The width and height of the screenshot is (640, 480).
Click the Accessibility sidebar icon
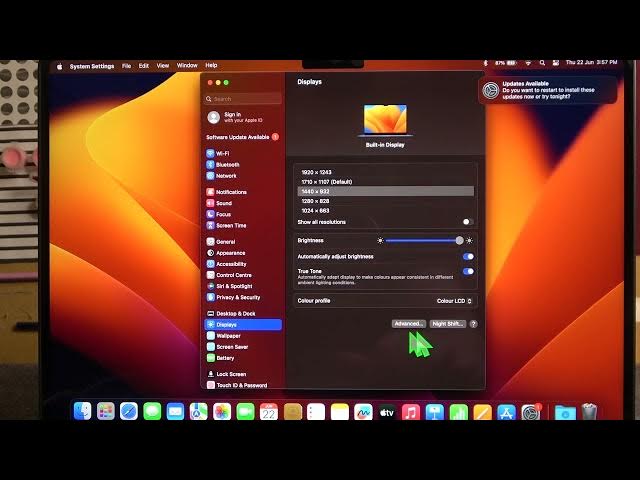(210, 264)
